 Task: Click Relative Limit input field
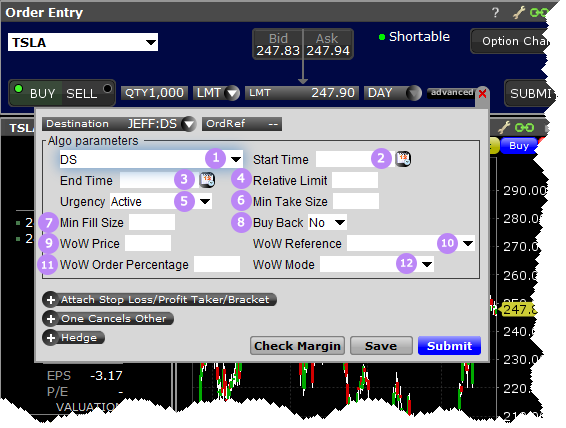355,180
